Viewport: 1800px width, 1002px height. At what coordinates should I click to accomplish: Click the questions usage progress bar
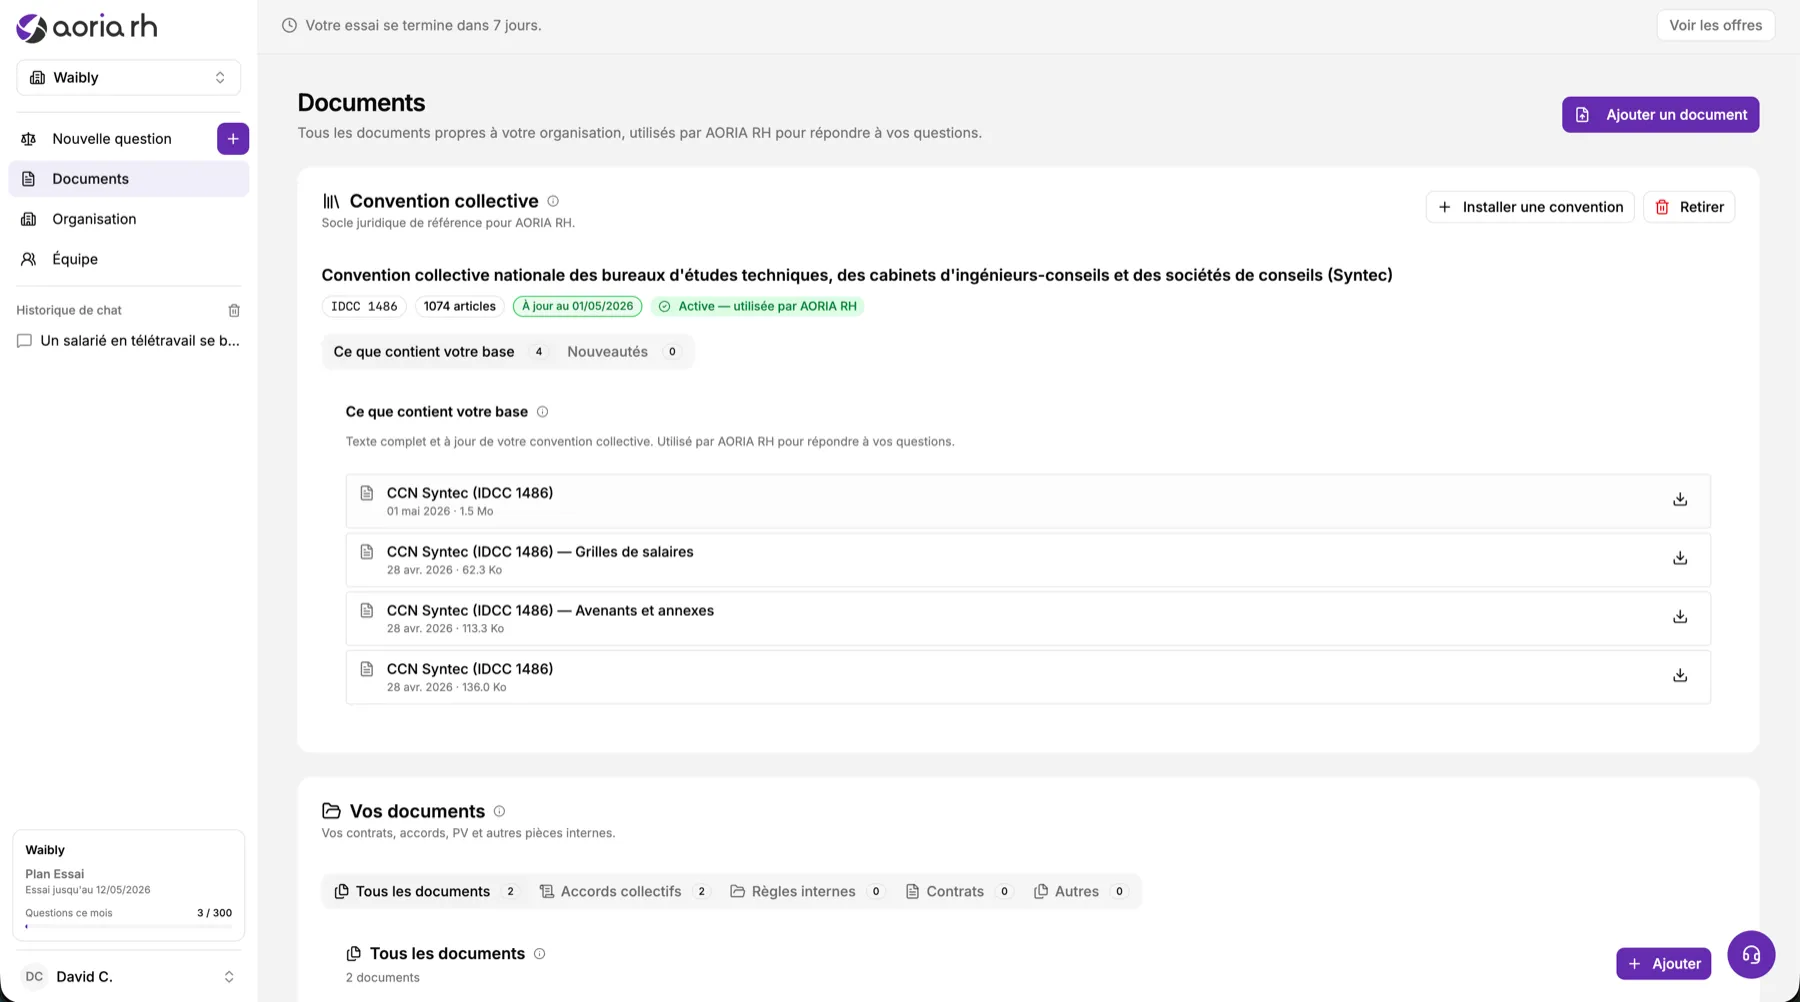pos(128,927)
